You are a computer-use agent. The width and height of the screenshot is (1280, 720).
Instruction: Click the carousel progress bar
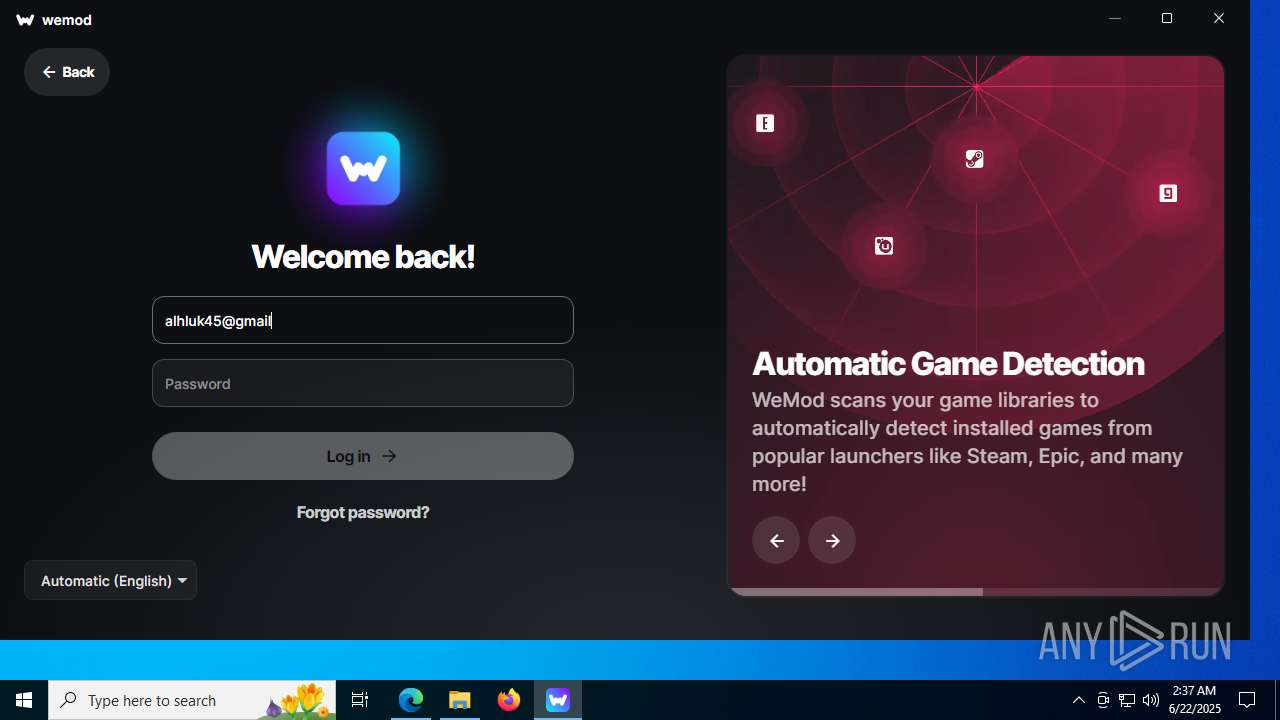pos(975,592)
